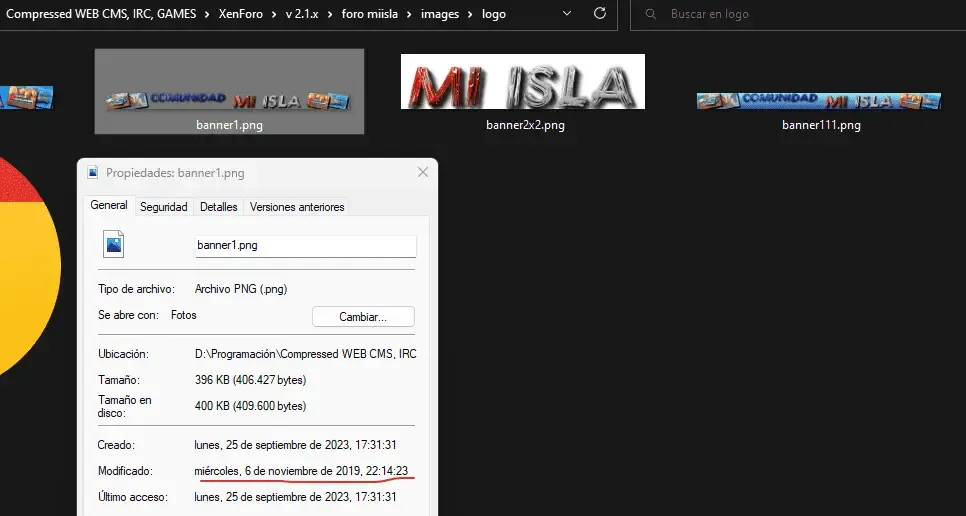Click '400 KB (409.600 bytes)' disk size value
This screenshot has height=516, width=966.
(x=250, y=406)
